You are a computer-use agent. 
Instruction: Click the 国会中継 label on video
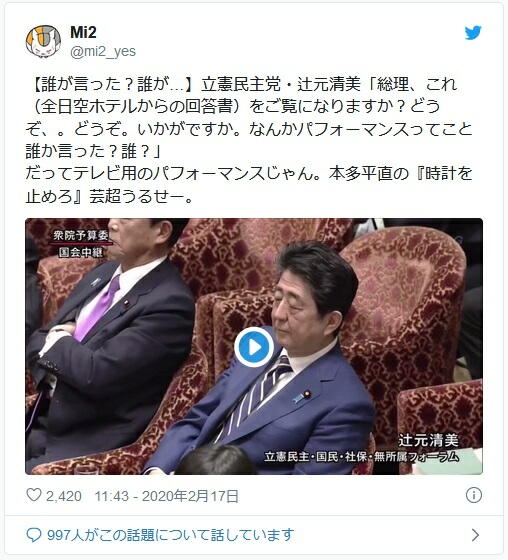click(x=81, y=252)
